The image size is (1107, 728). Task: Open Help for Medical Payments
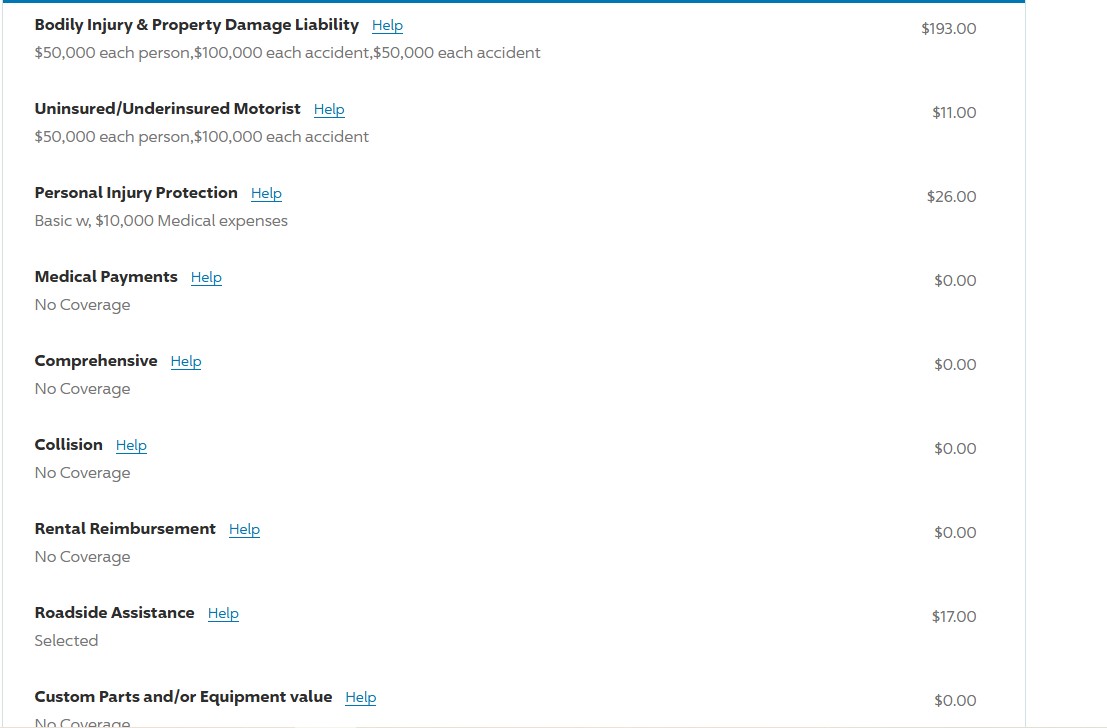[206, 278]
